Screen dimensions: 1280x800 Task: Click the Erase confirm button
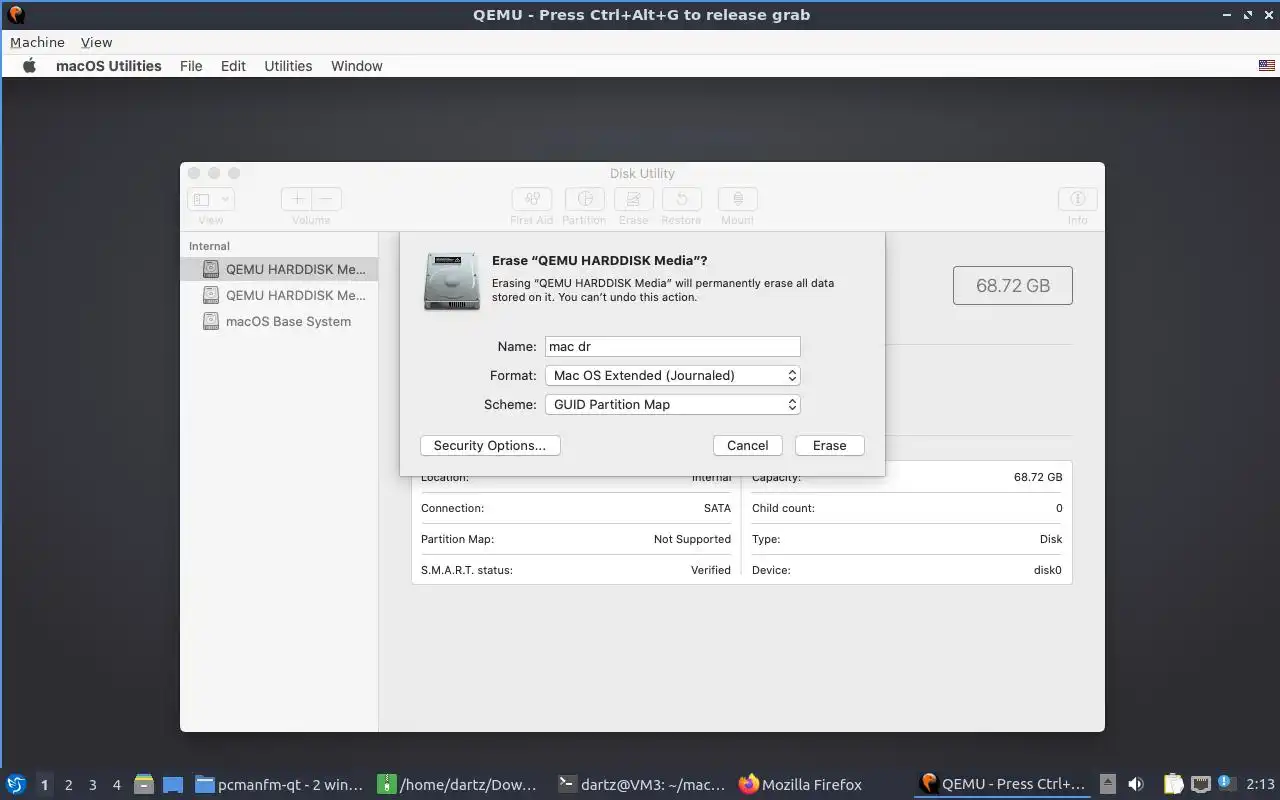pos(829,445)
